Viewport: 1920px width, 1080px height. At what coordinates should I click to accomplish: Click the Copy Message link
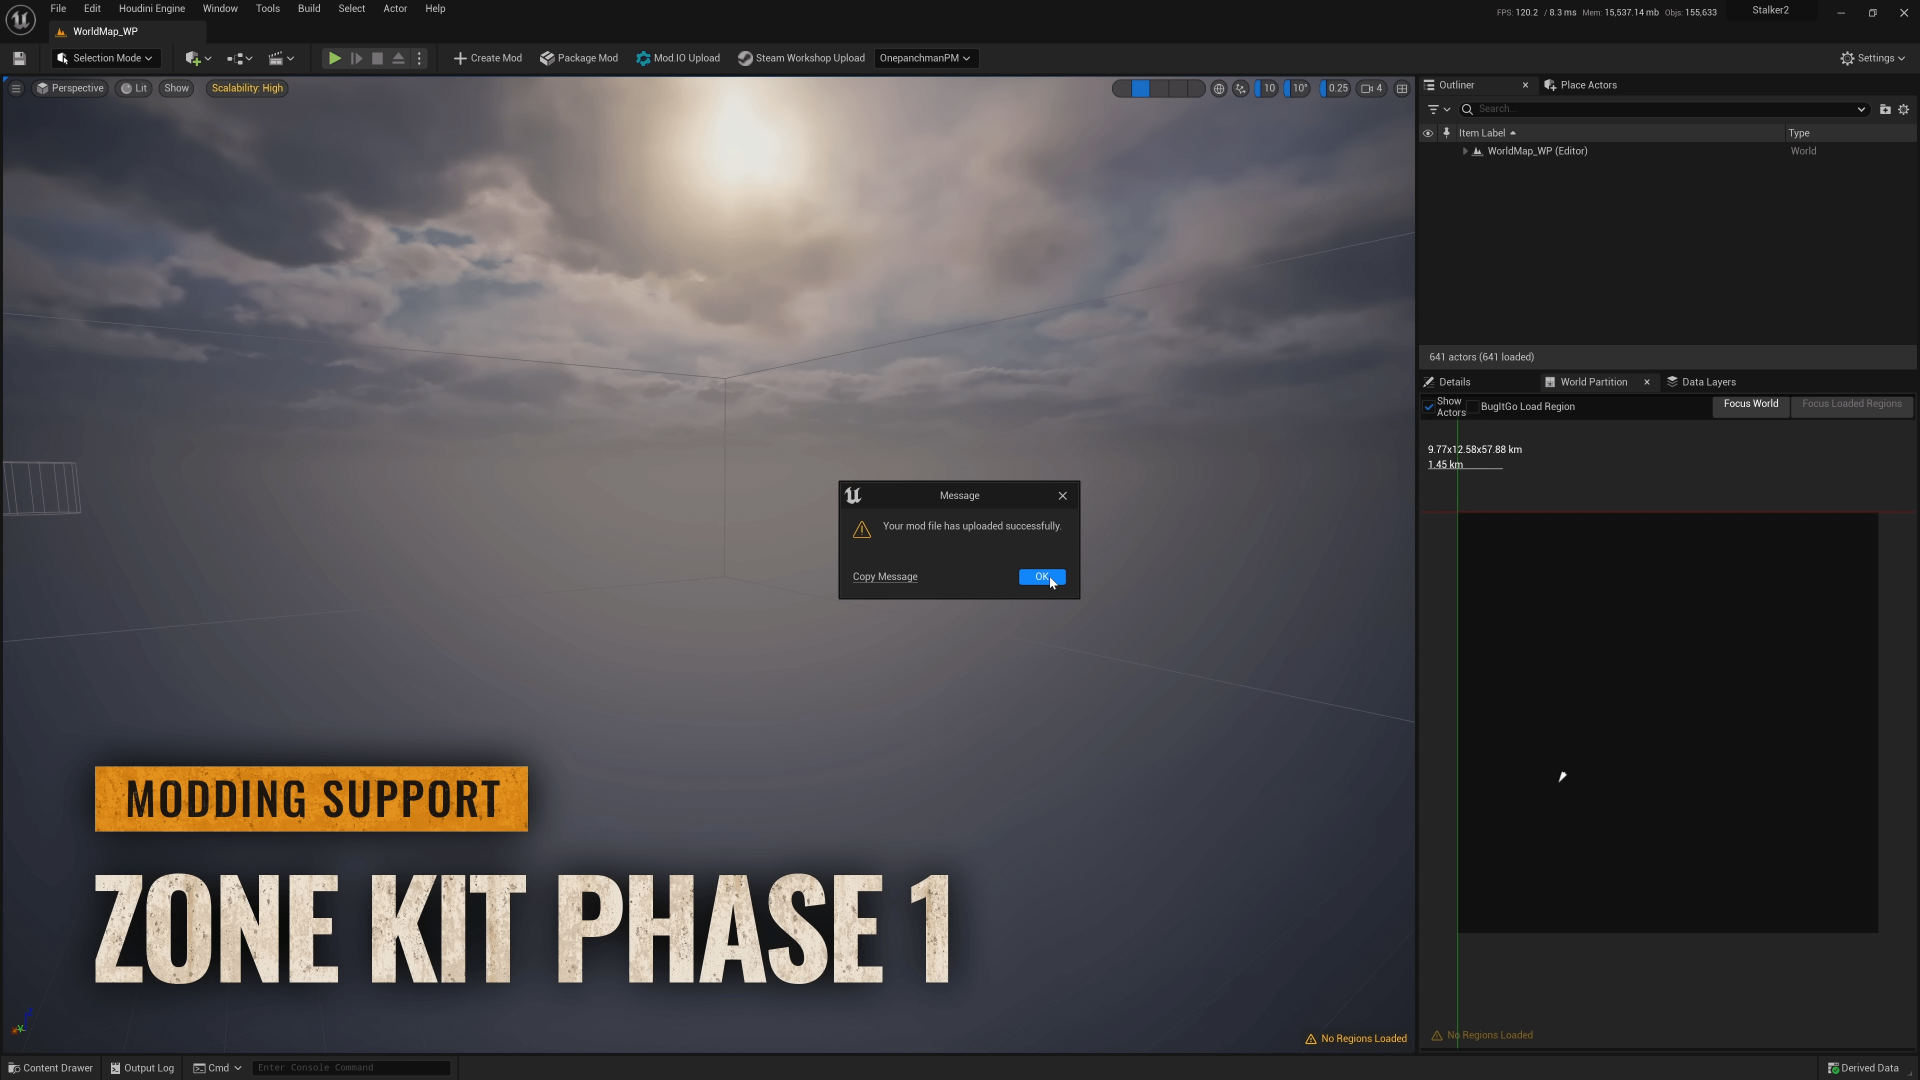[x=885, y=577]
